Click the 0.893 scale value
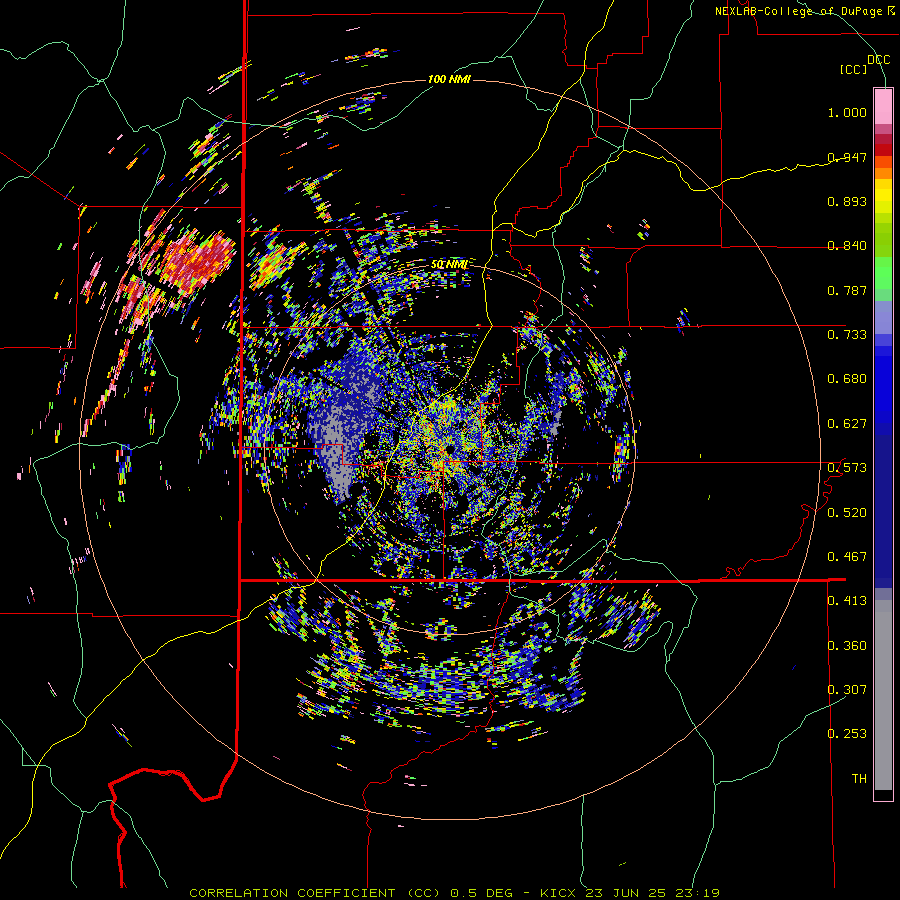 (x=847, y=201)
